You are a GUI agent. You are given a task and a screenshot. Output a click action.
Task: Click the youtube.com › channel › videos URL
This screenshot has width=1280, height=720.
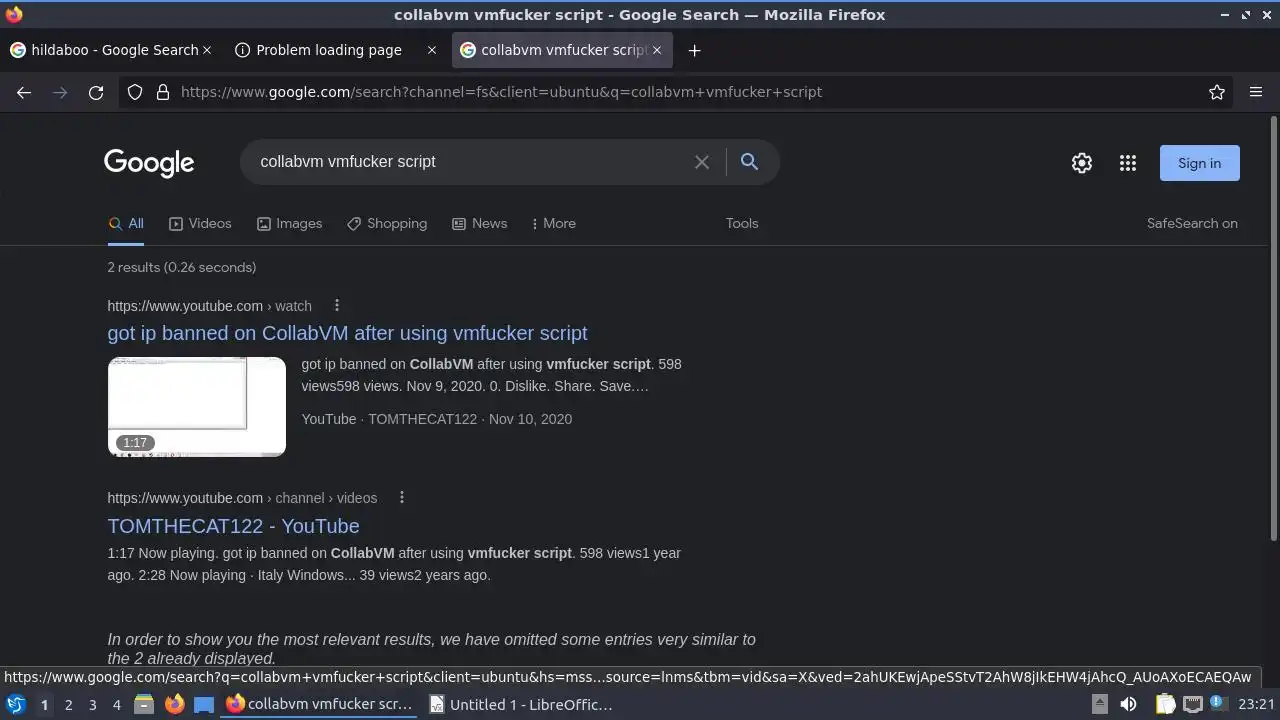pos(242,498)
